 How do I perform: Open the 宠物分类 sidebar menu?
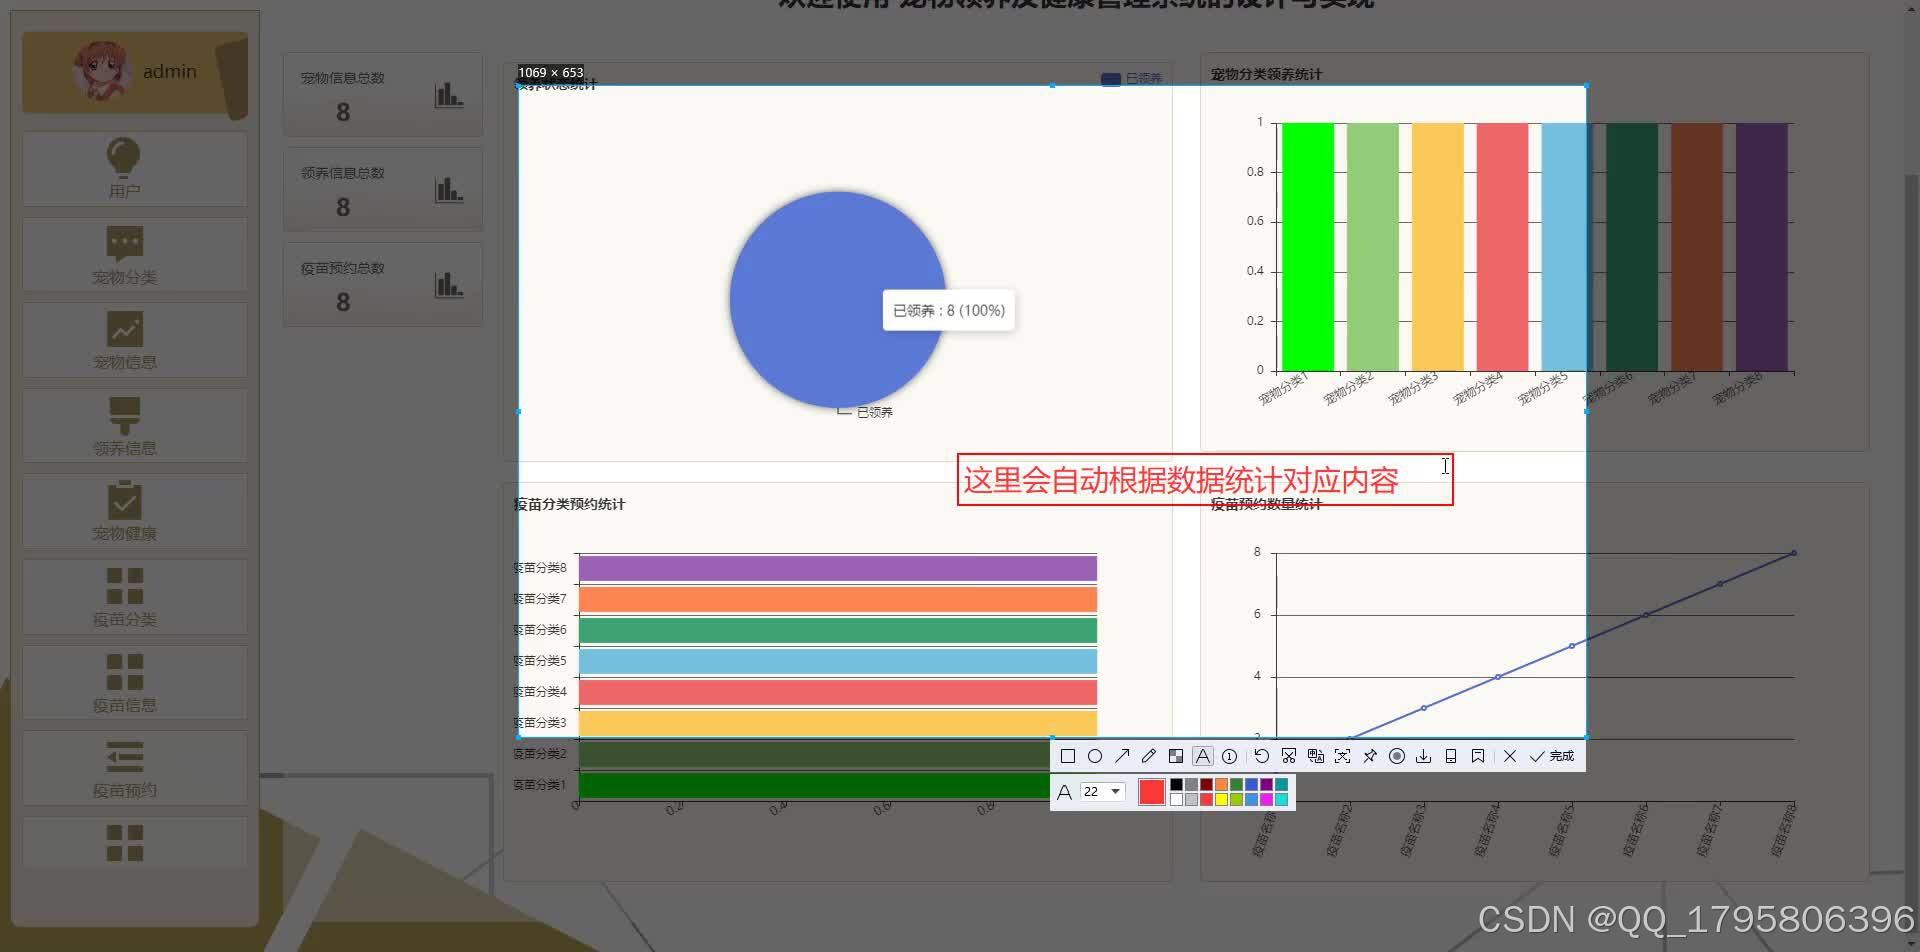point(134,255)
